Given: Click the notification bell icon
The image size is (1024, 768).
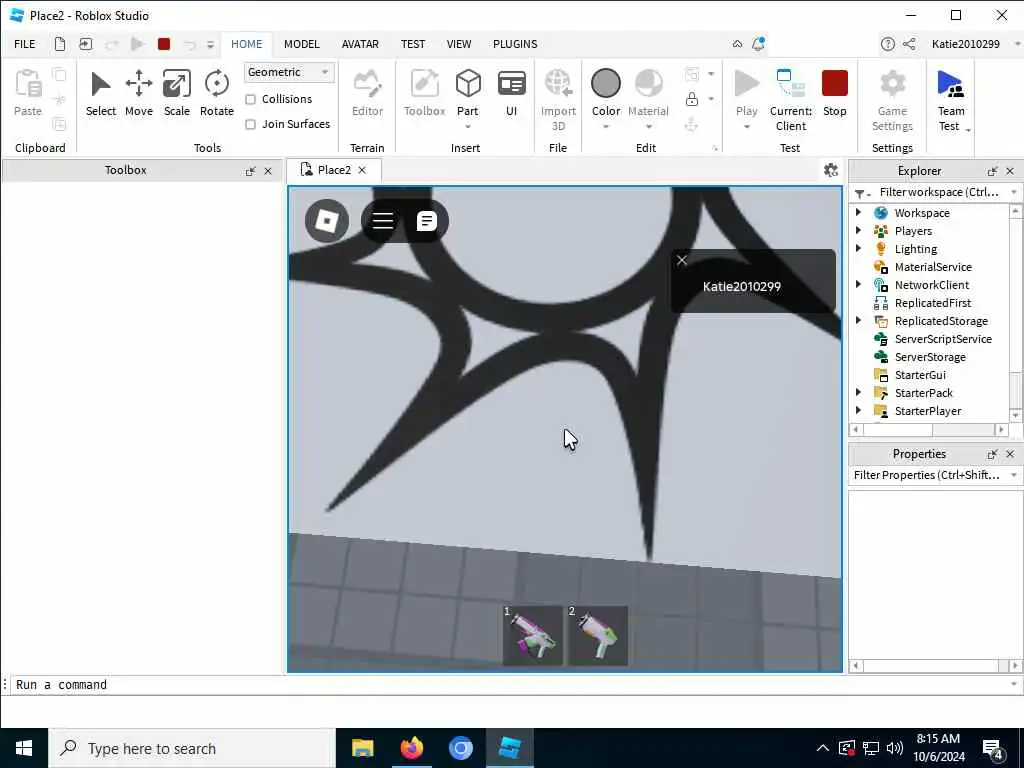Looking at the screenshot, I should point(758,44).
